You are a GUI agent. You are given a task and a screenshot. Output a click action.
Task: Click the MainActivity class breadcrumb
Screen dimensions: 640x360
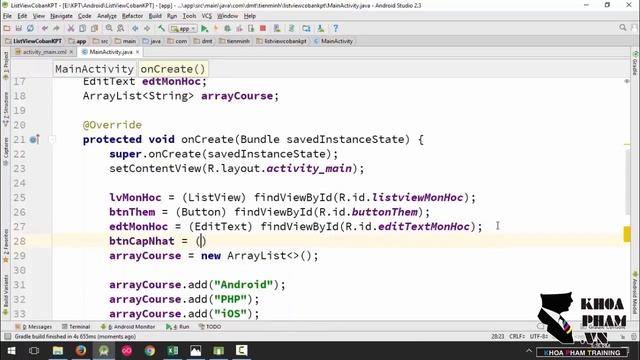333,41
